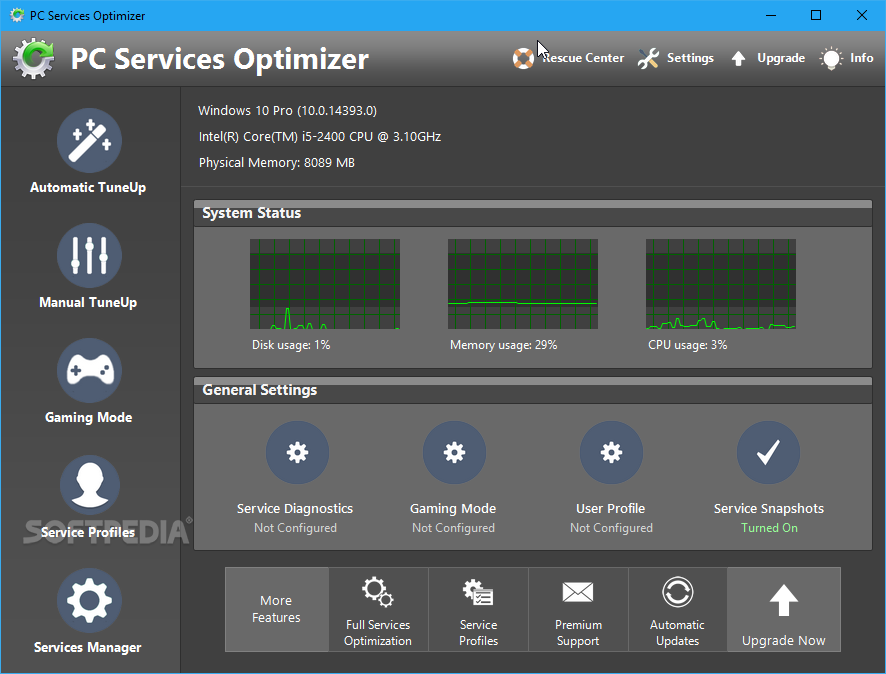Click CPU usage: 3% text
This screenshot has width=886, height=674.
click(x=688, y=345)
